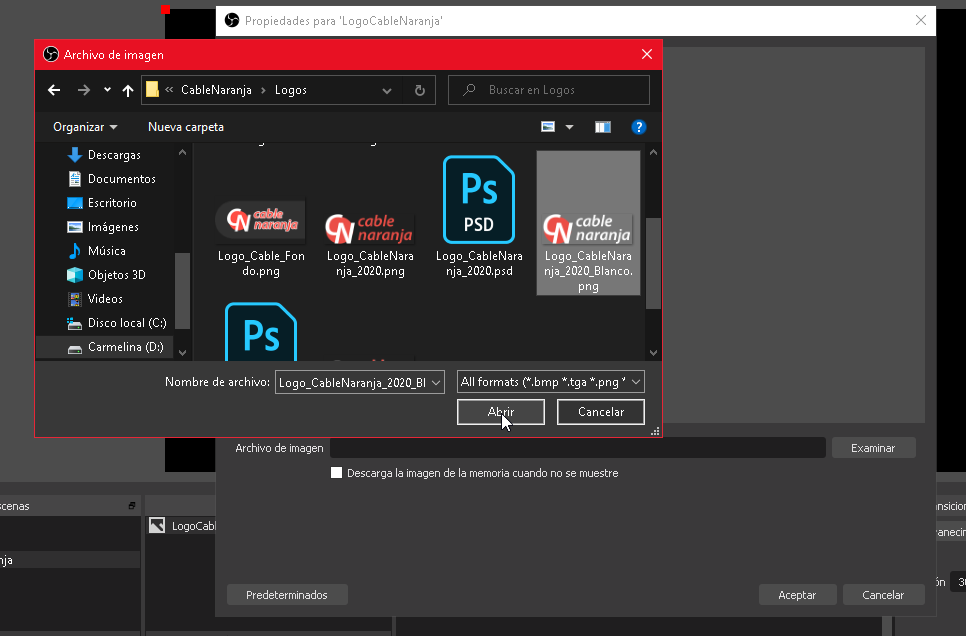Go up one folder level
The height and width of the screenshot is (636, 966).
pyautogui.click(x=128, y=90)
